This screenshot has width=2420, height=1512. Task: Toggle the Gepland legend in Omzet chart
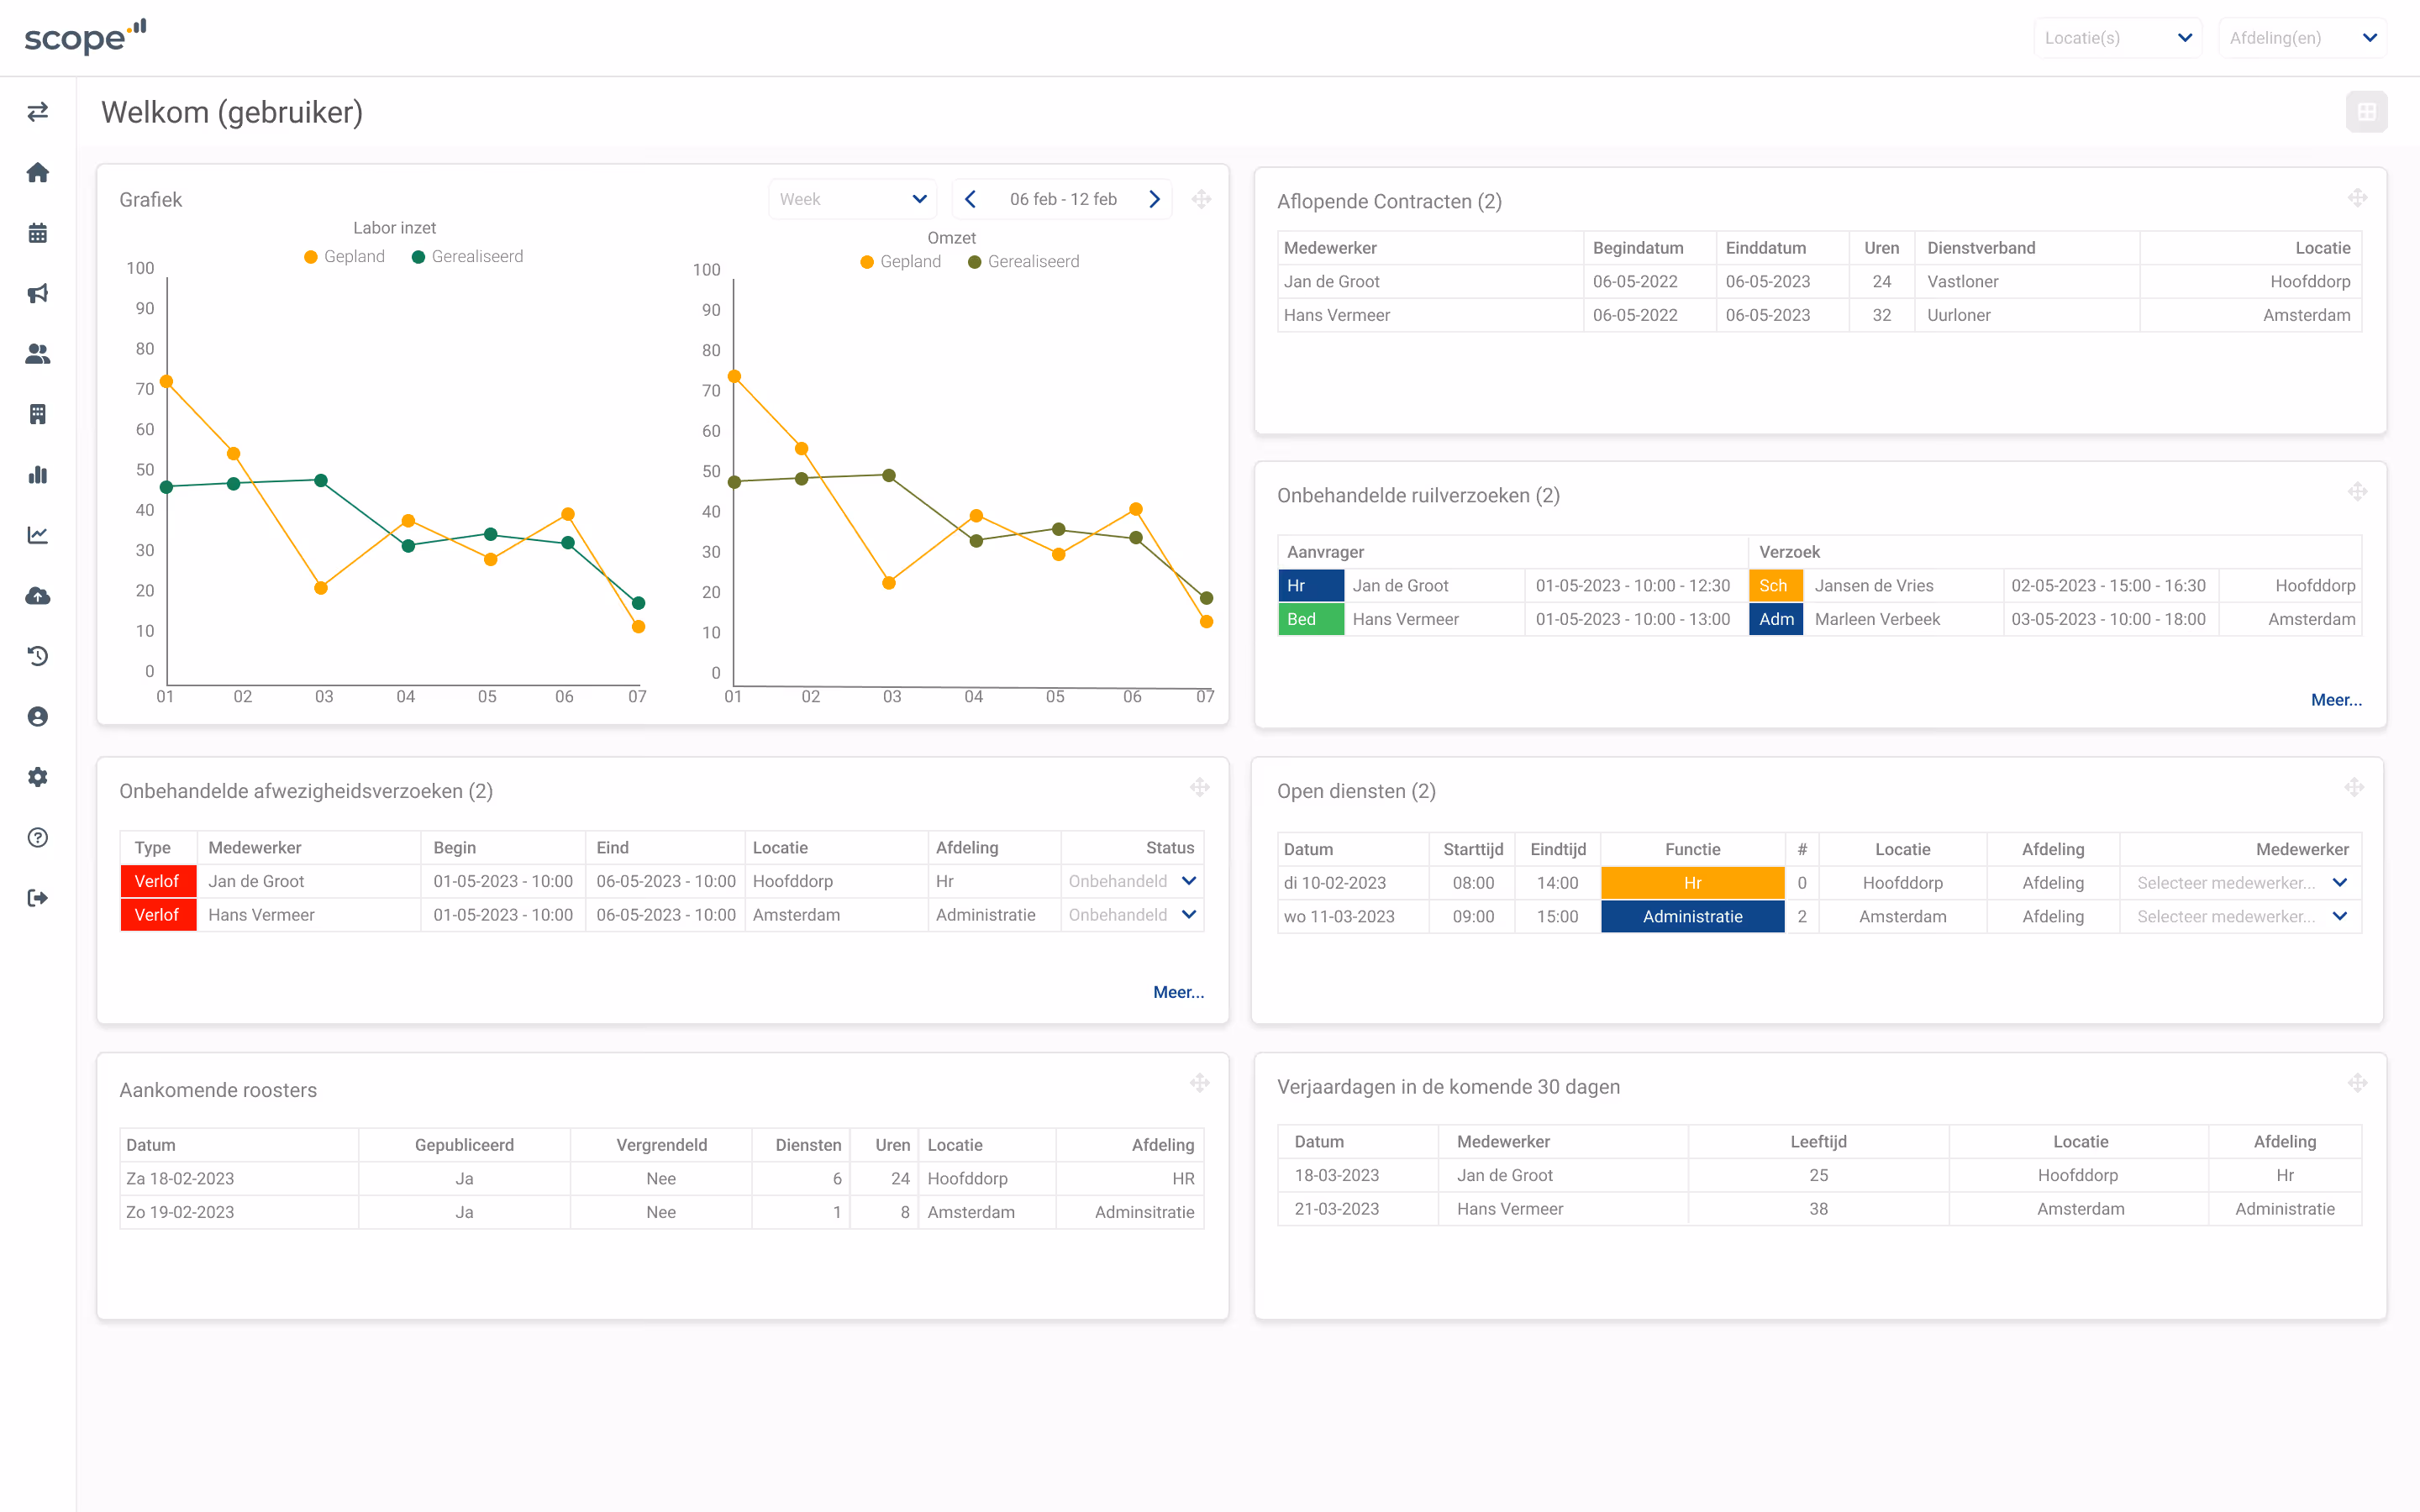(x=900, y=261)
